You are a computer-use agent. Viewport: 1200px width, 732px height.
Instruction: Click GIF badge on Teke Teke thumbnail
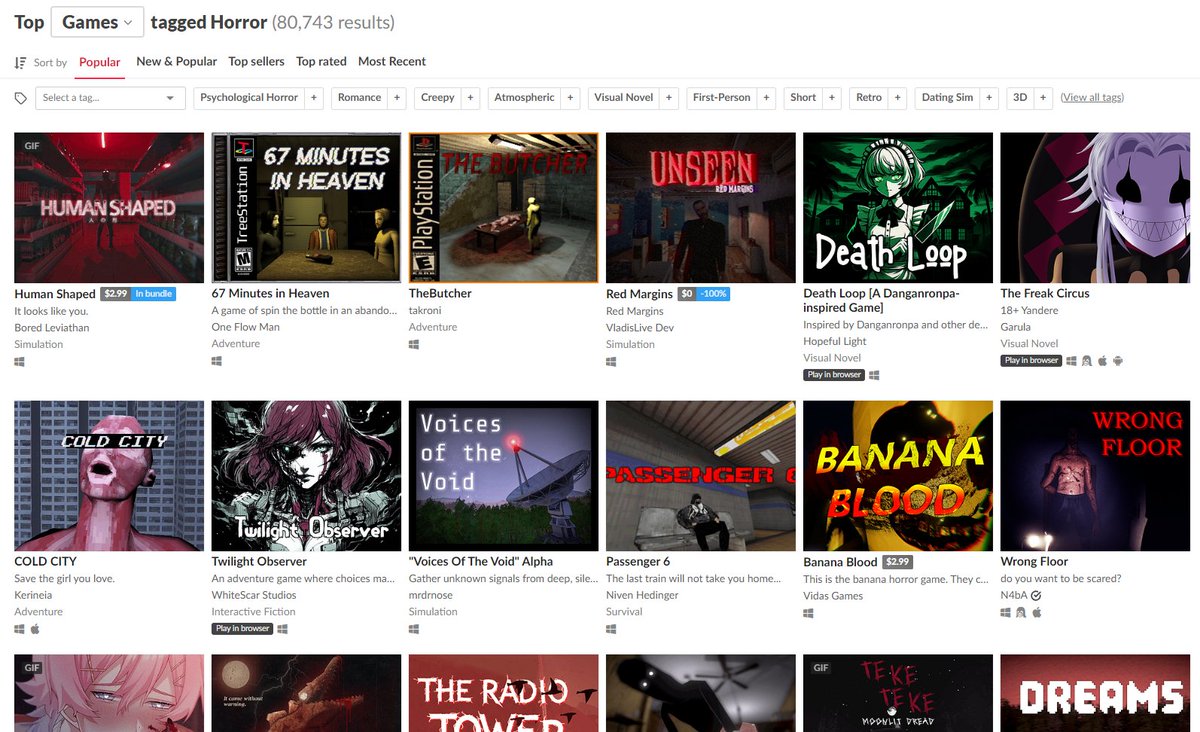(x=820, y=668)
